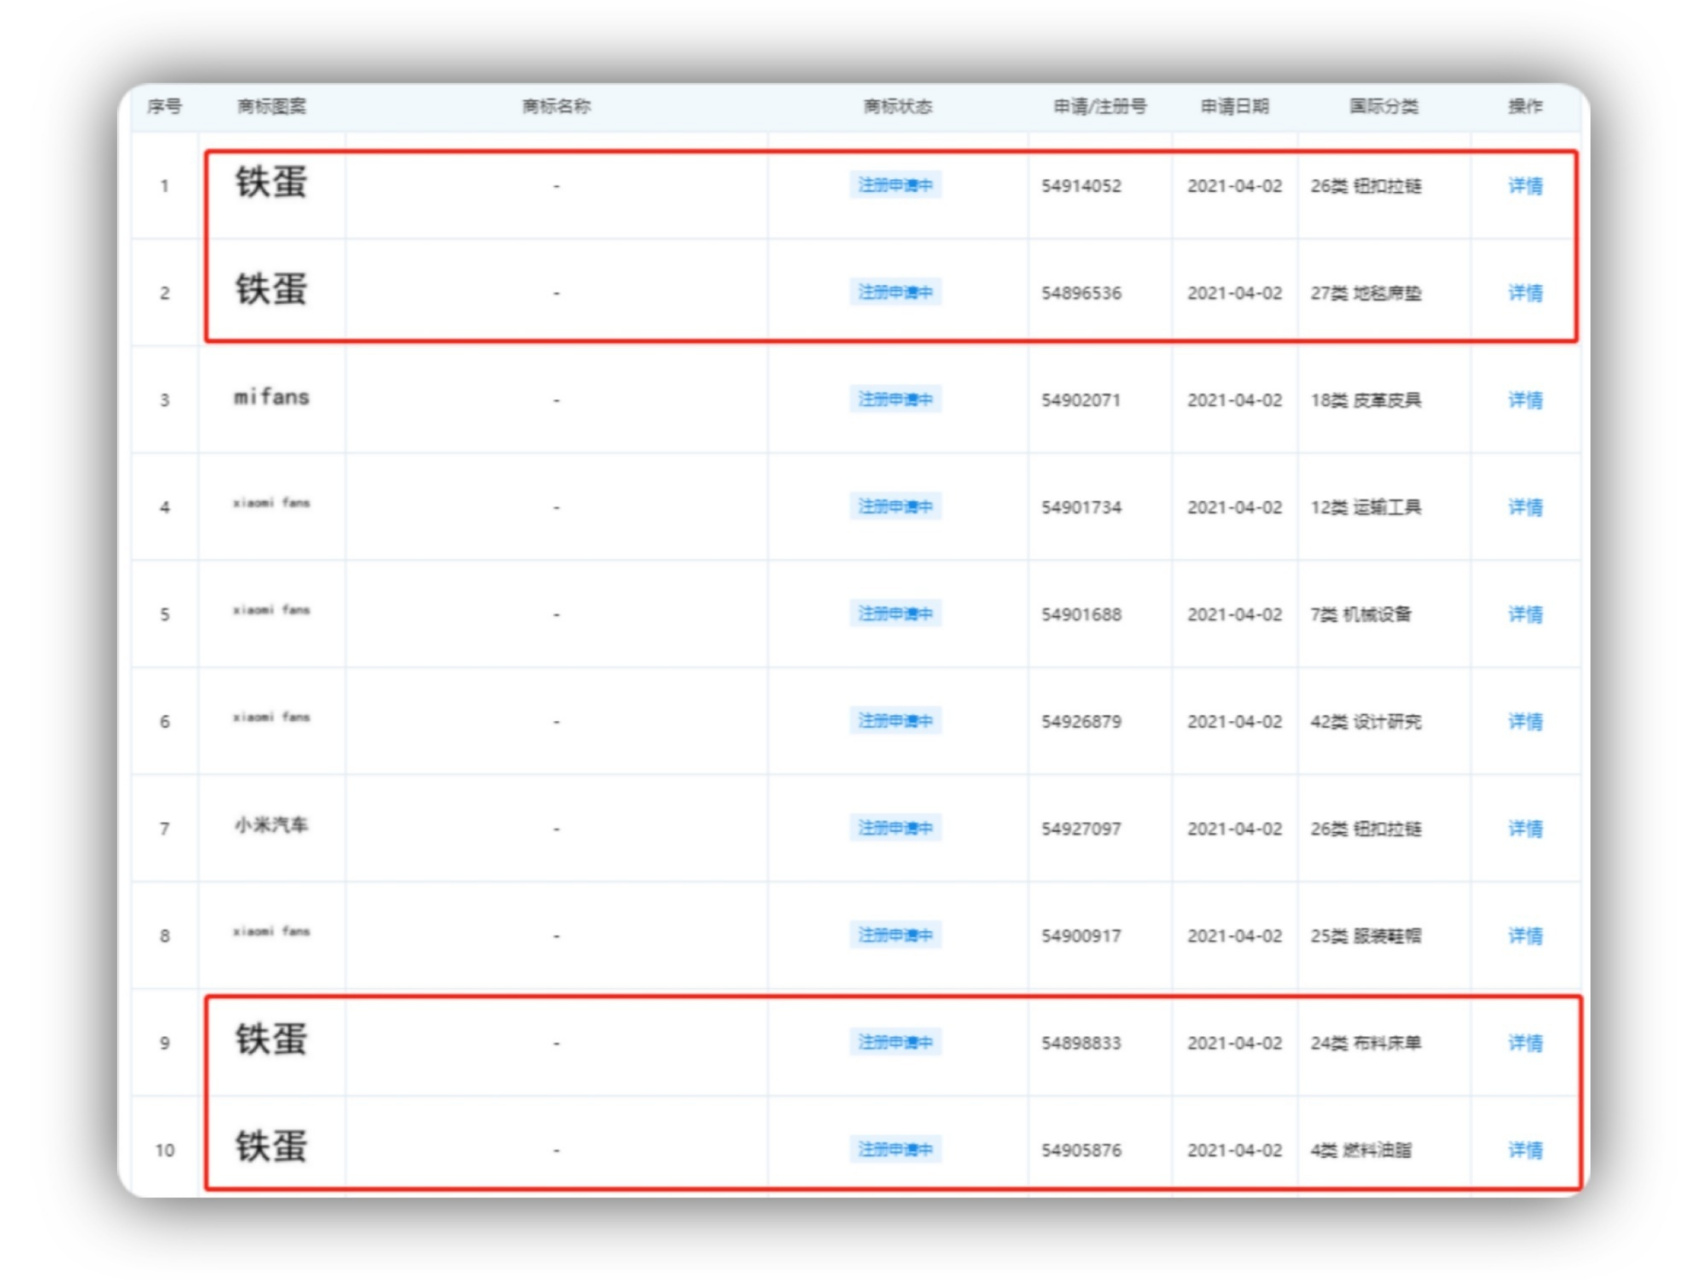Select the 18类 皮革皮具 category cell

(x=1366, y=400)
